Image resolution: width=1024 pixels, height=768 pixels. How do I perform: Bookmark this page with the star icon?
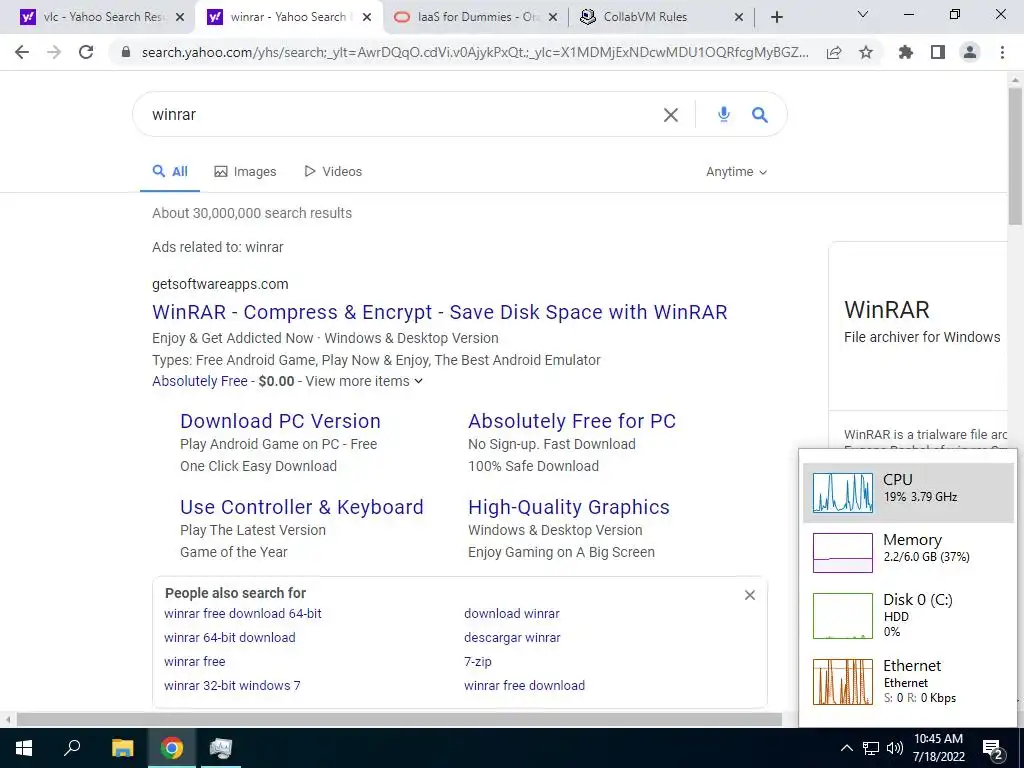point(866,52)
